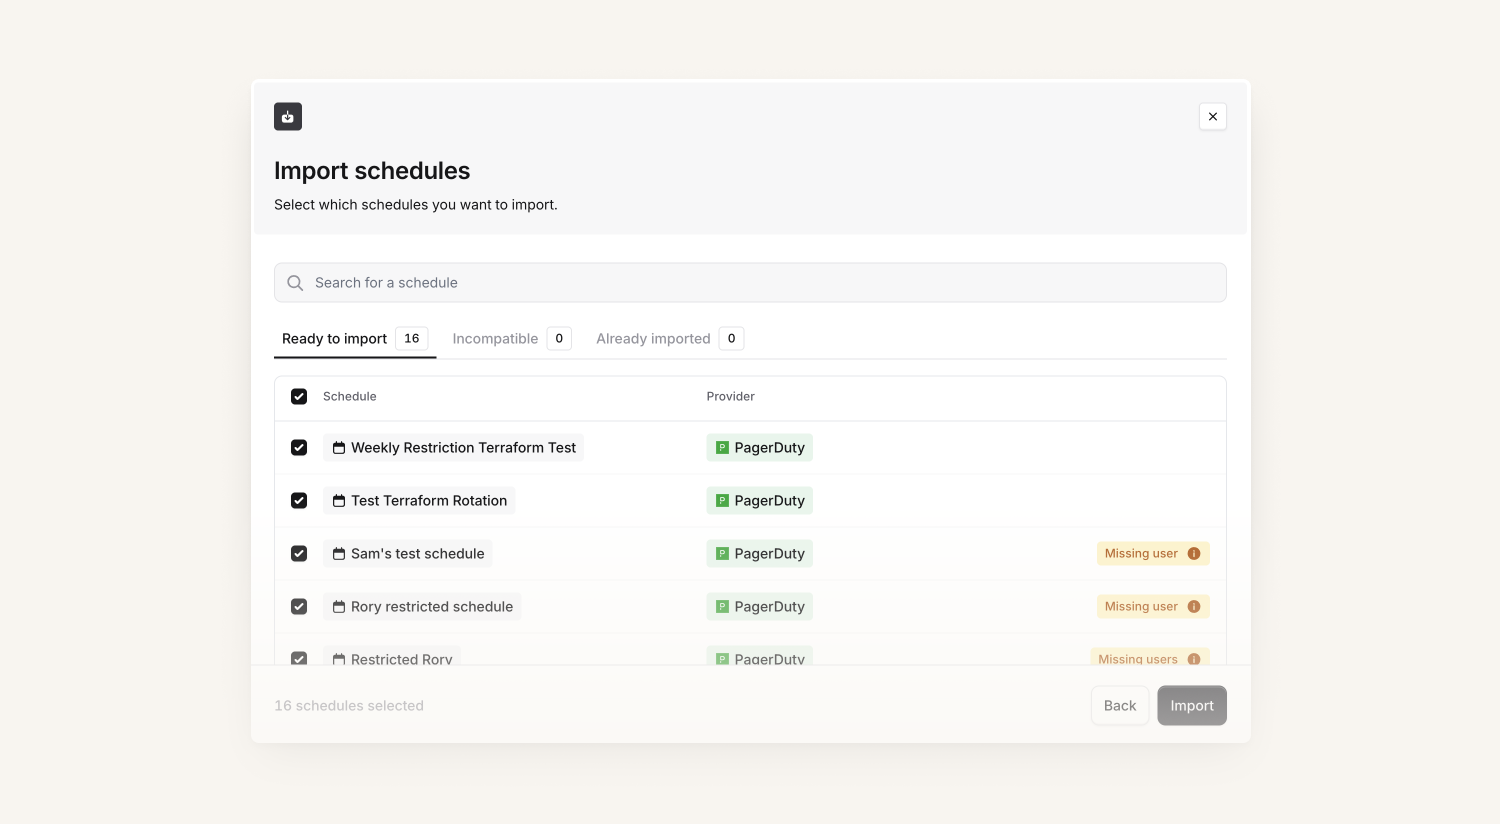The height and width of the screenshot is (824, 1500).
Task: Deselect Sam's test schedule checkbox
Action: click(299, 554)
